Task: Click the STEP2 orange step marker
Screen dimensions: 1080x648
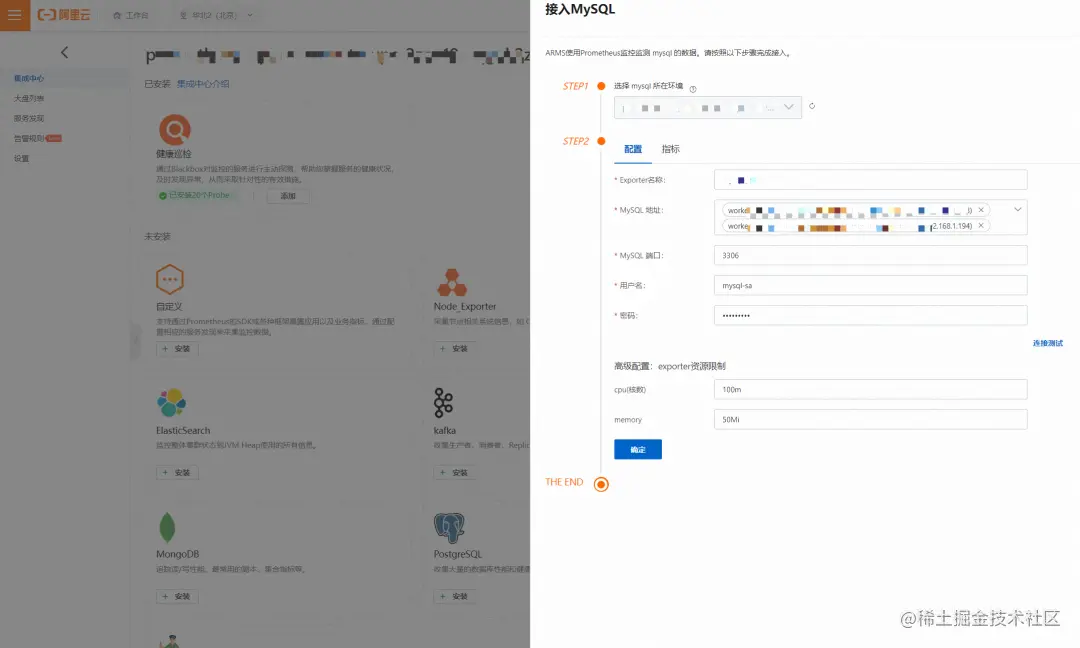Action: (601, 141)
